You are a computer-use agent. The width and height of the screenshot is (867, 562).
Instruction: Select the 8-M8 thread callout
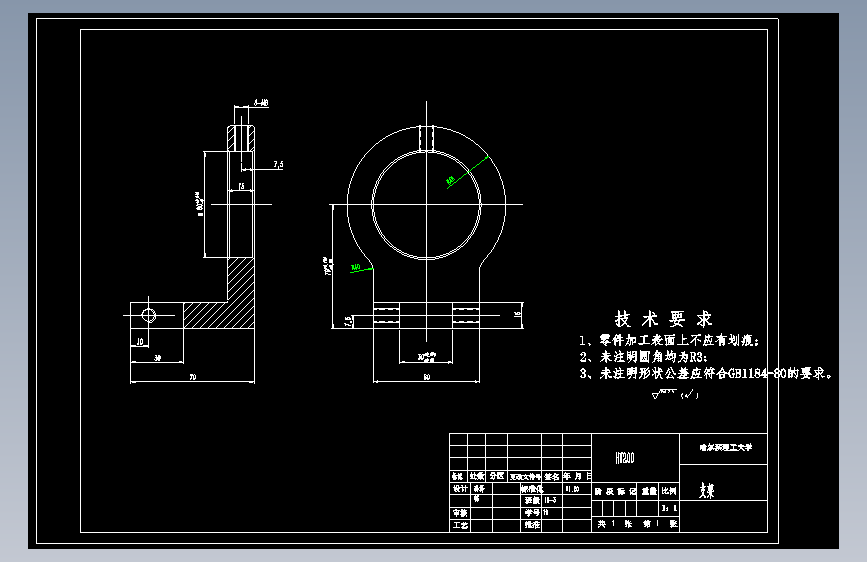(261, 102)
